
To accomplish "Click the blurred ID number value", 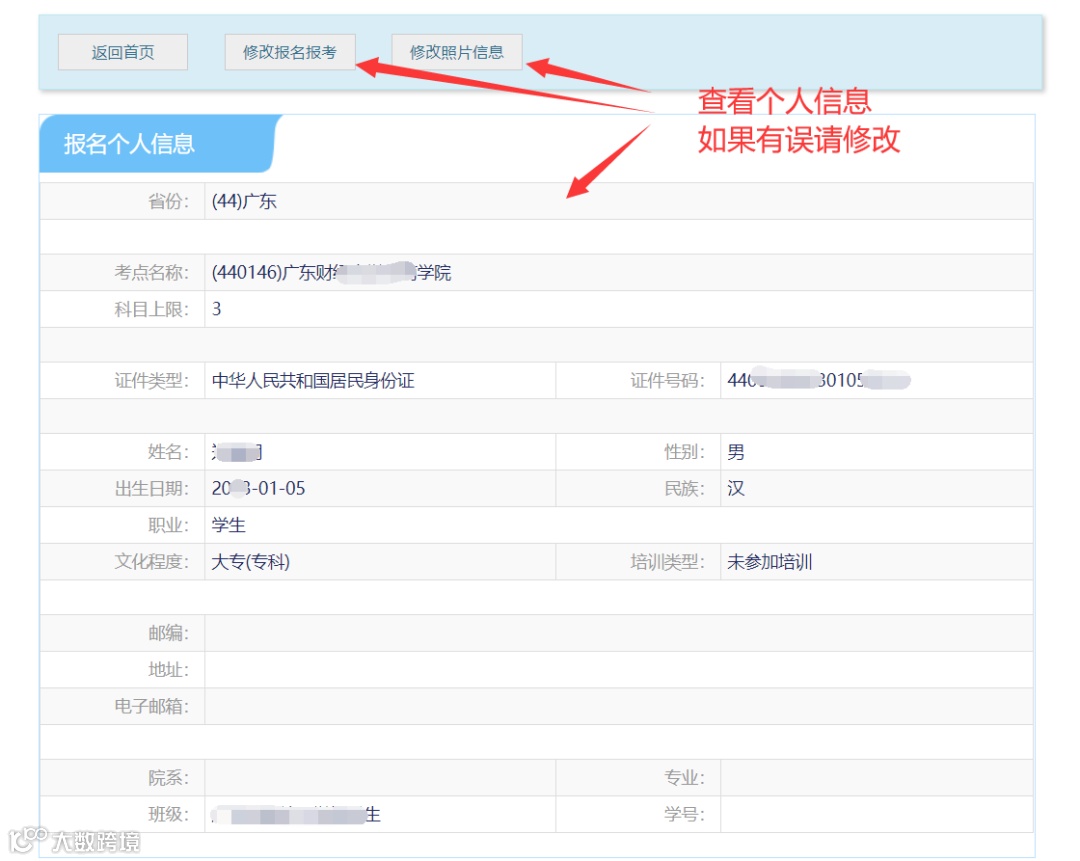I will coord(819,380).
